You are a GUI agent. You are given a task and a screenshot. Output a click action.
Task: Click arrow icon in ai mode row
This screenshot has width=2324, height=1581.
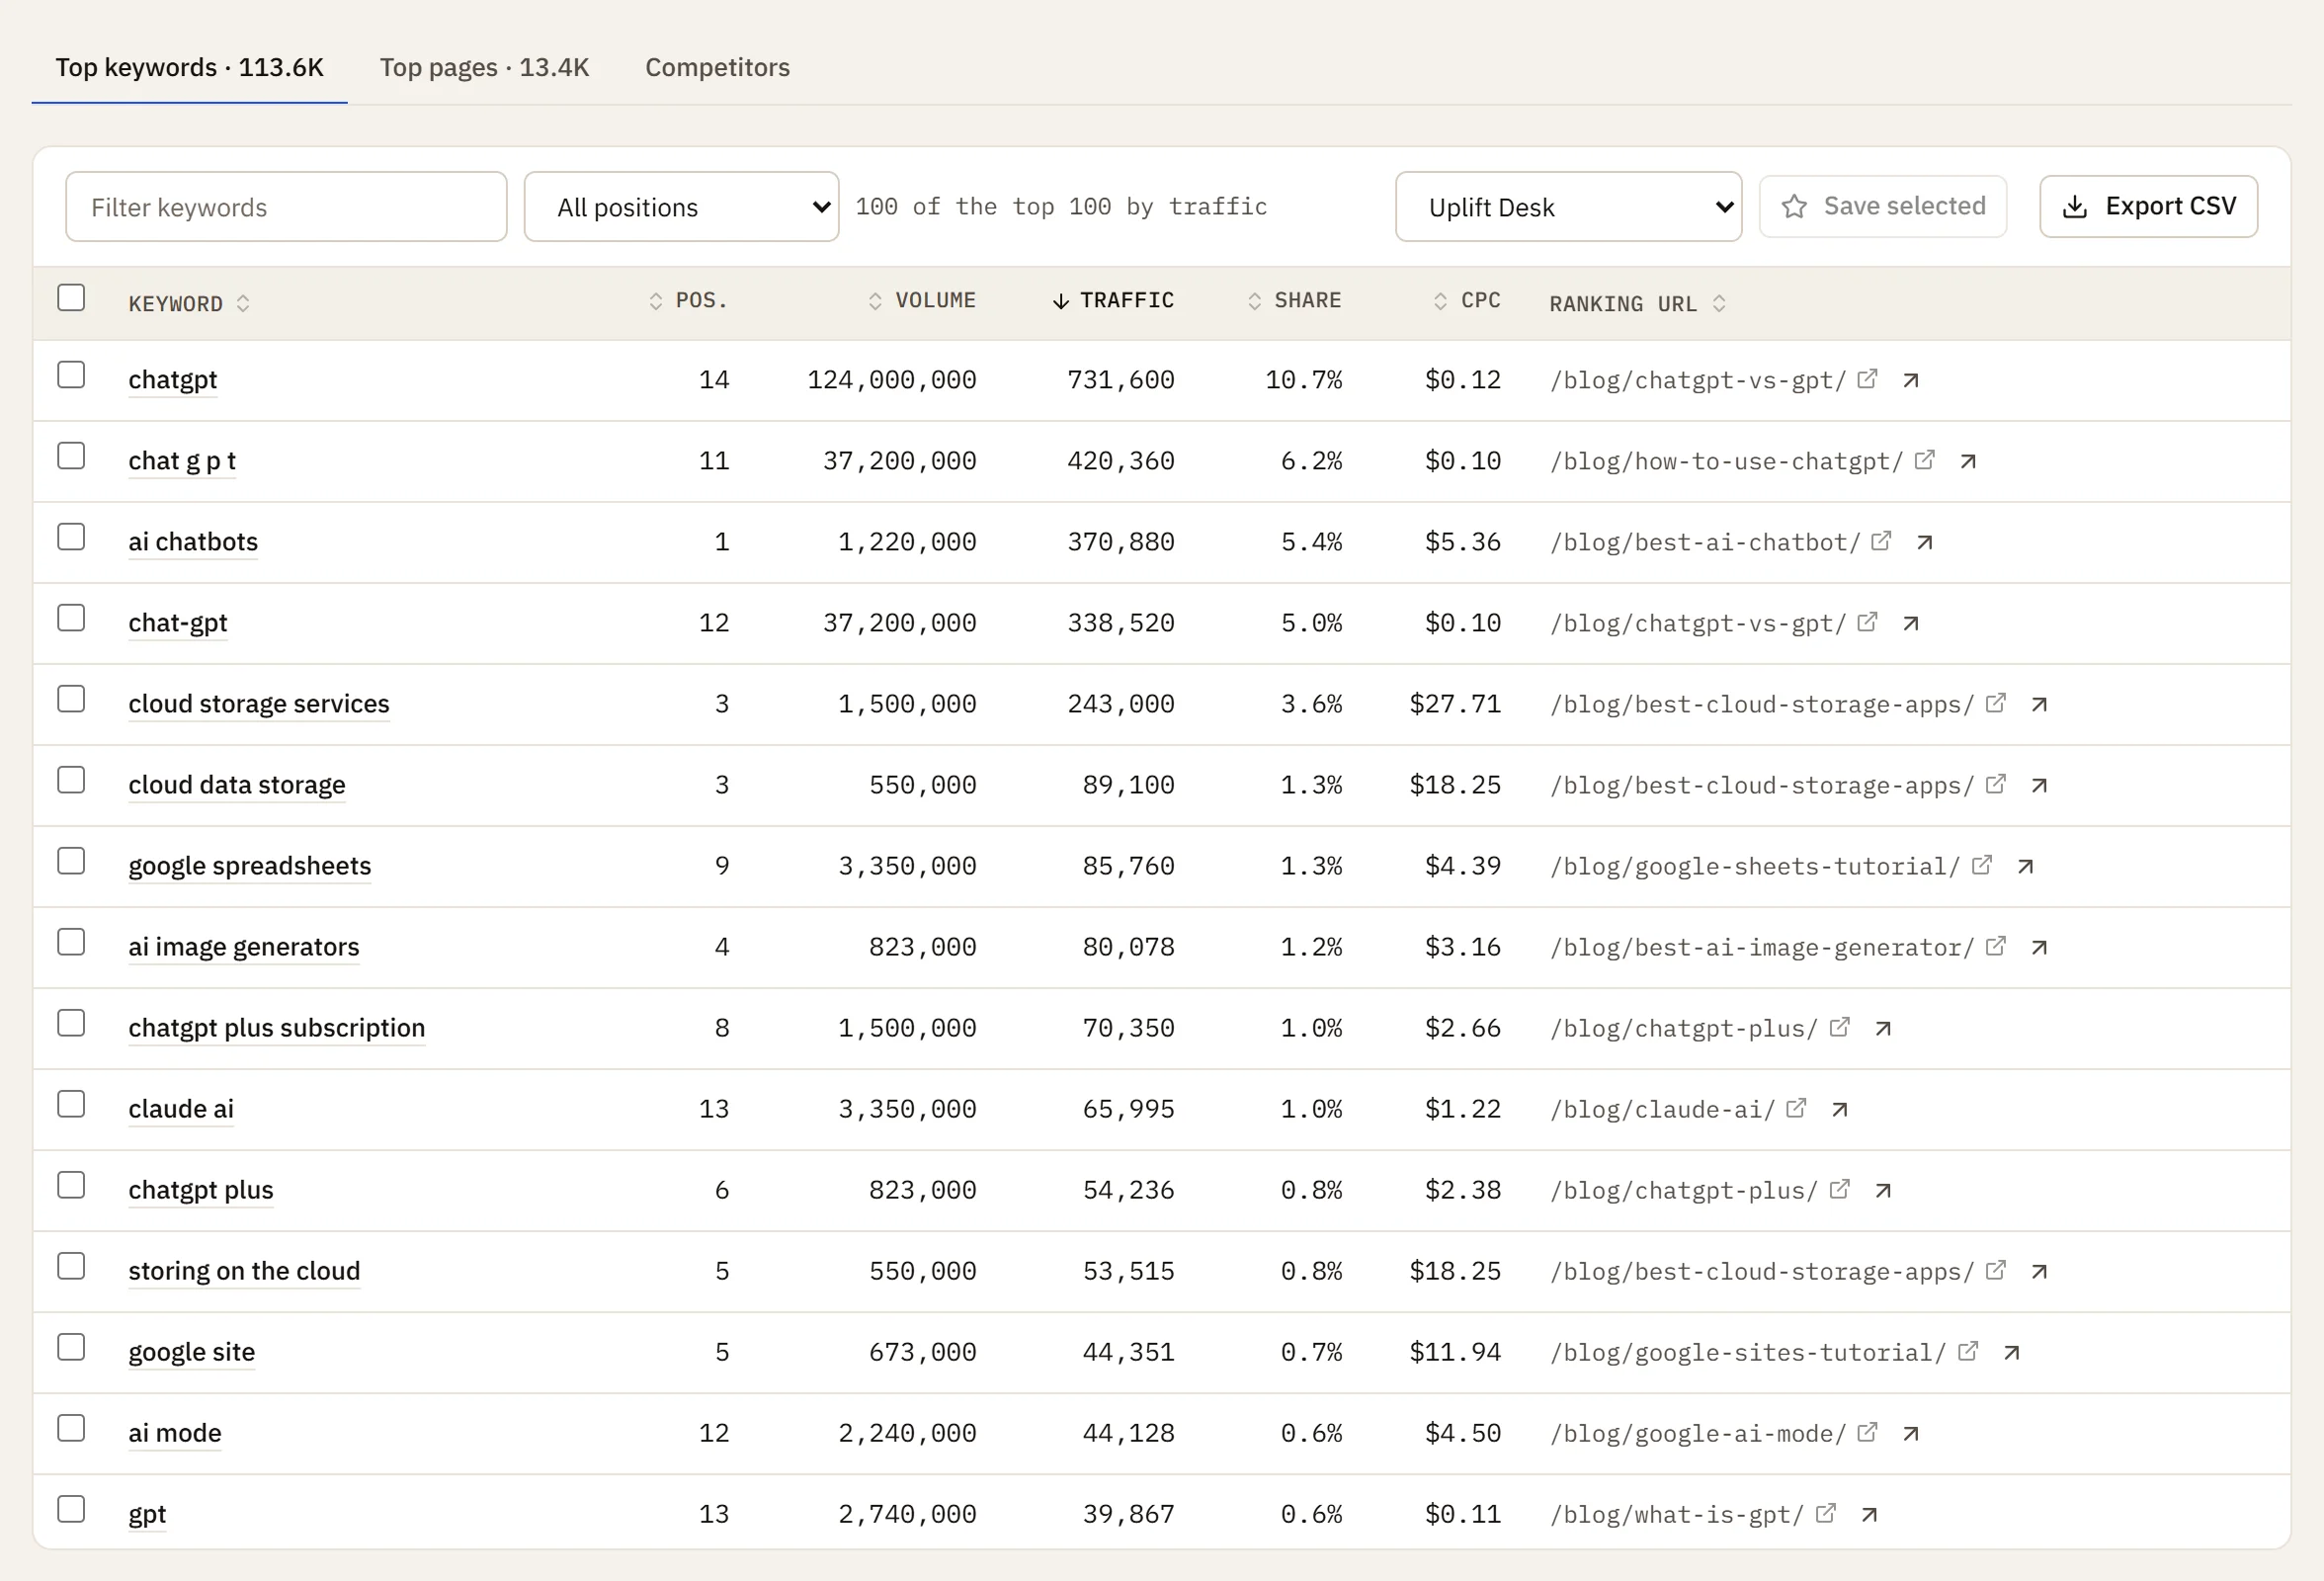[x=1911, y=1433]
